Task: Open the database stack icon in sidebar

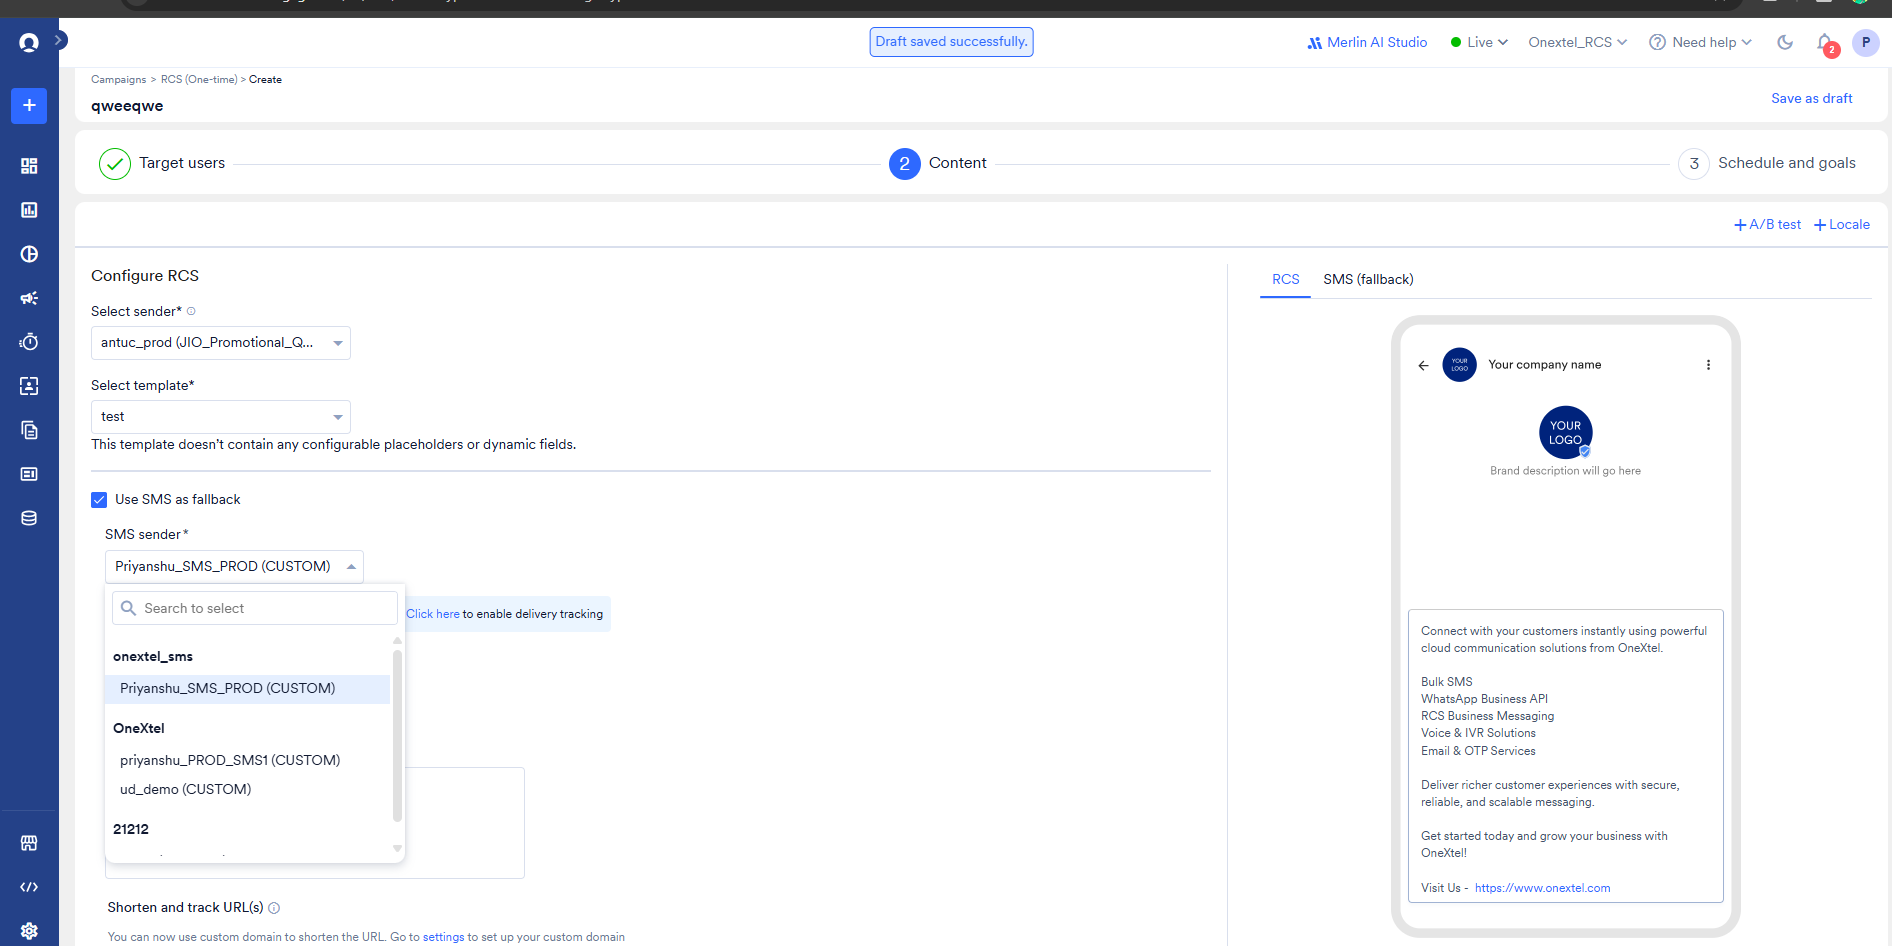Action: 29,518
